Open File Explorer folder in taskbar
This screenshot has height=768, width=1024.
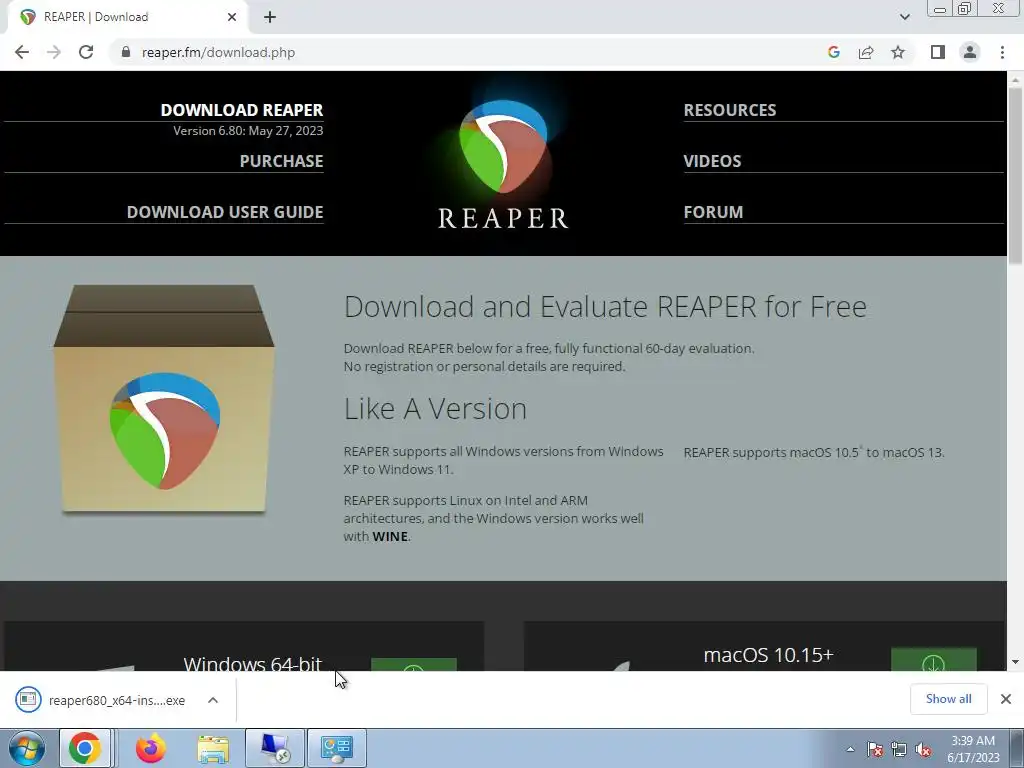(x=213, y=748)
